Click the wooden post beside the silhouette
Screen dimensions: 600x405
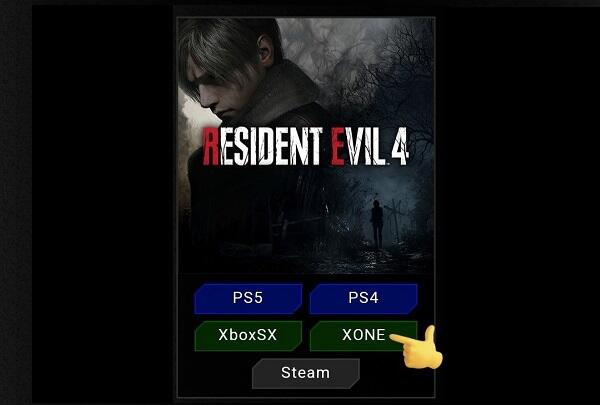[394, 222]
